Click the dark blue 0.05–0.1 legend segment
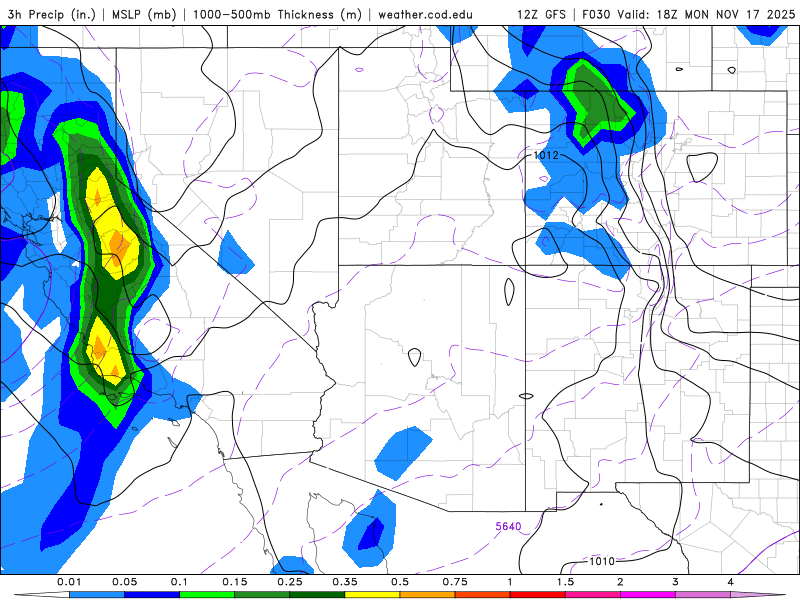 point(152,595)
